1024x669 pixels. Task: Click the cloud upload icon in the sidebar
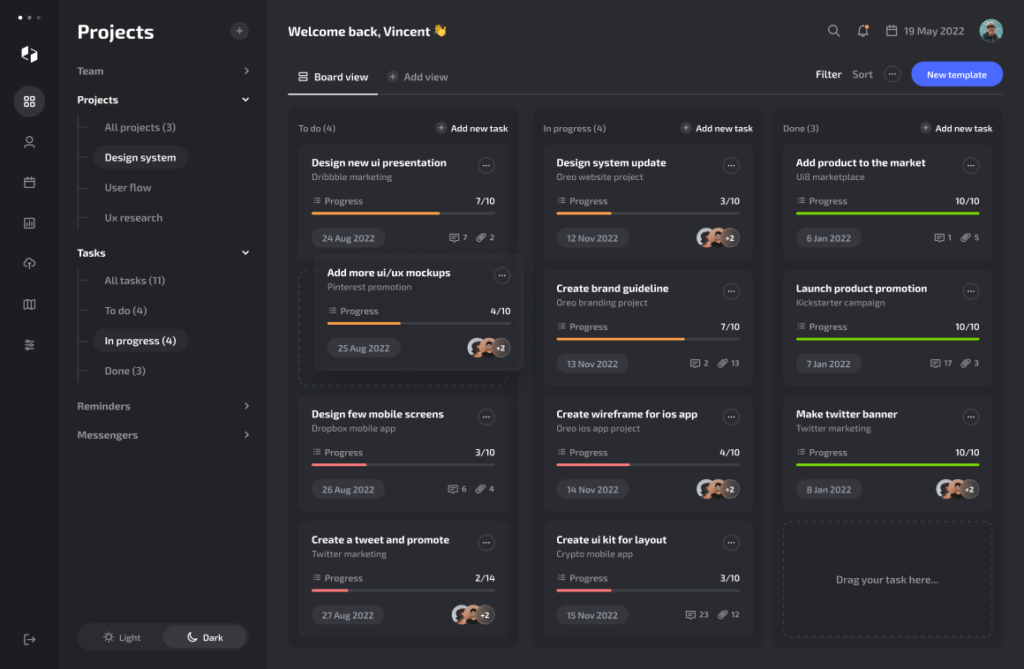[x=29, y=263]
